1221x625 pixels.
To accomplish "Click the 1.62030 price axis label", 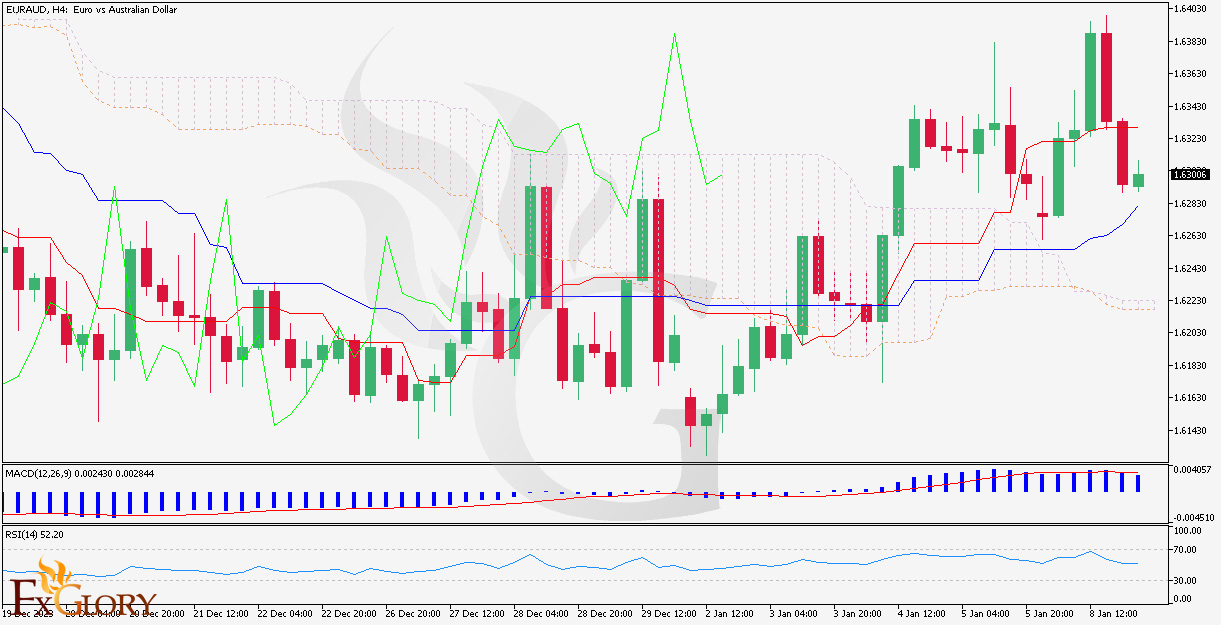I will (1192, 333).
